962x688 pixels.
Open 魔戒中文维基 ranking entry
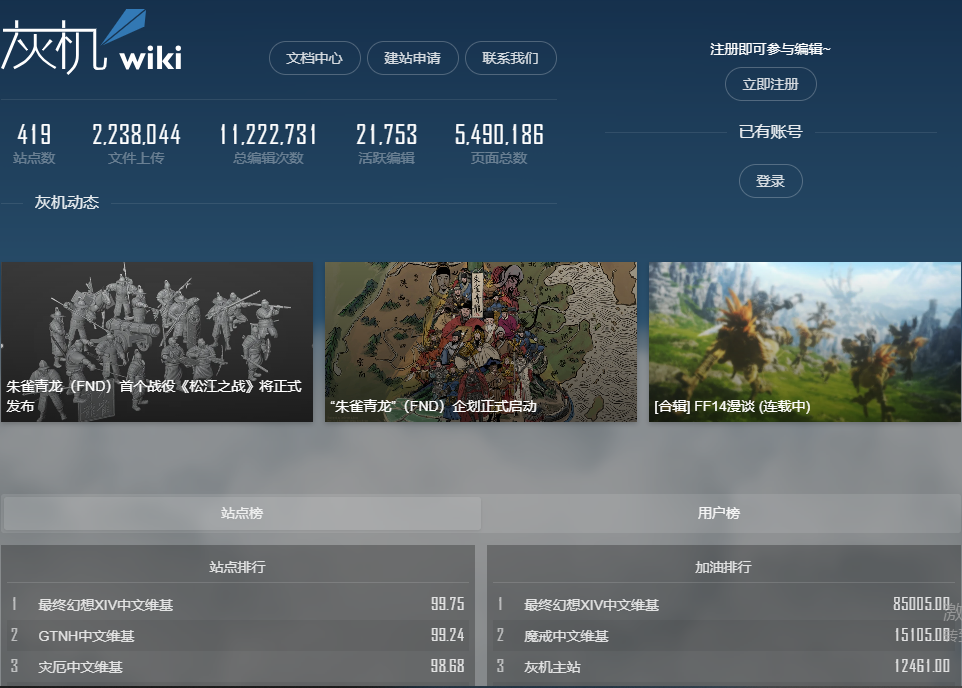(566, 636)
